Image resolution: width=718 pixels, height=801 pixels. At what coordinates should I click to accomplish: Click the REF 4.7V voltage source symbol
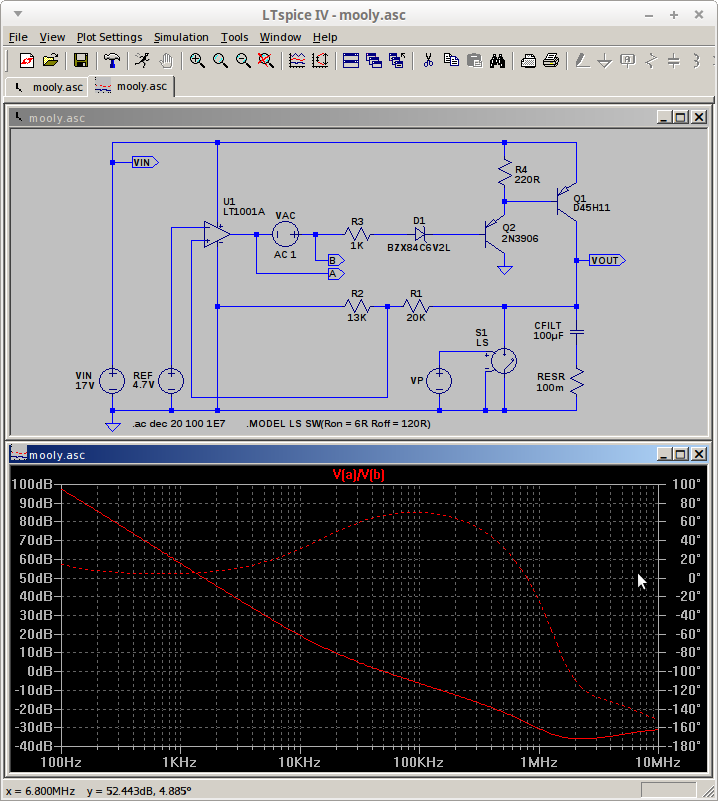tap(171, 381)
